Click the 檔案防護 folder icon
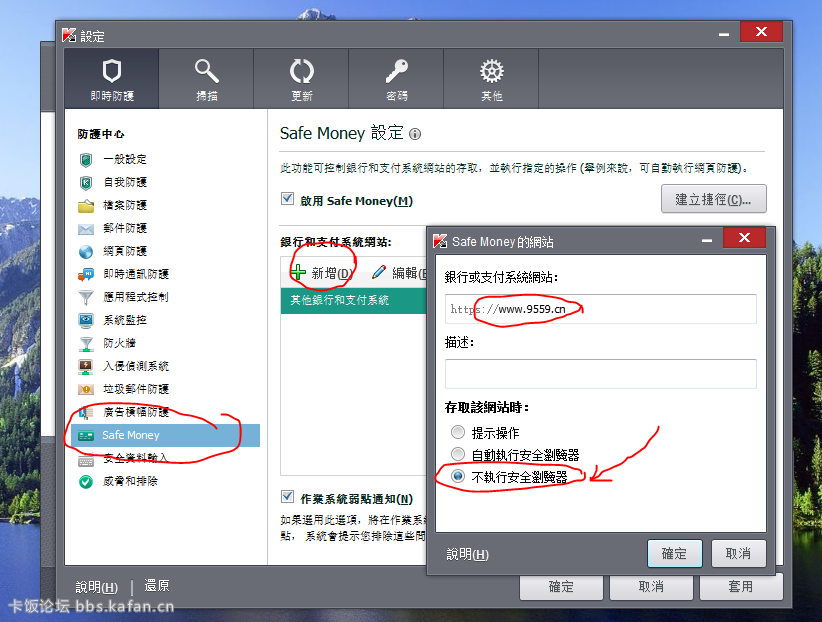 click(86, 206)
